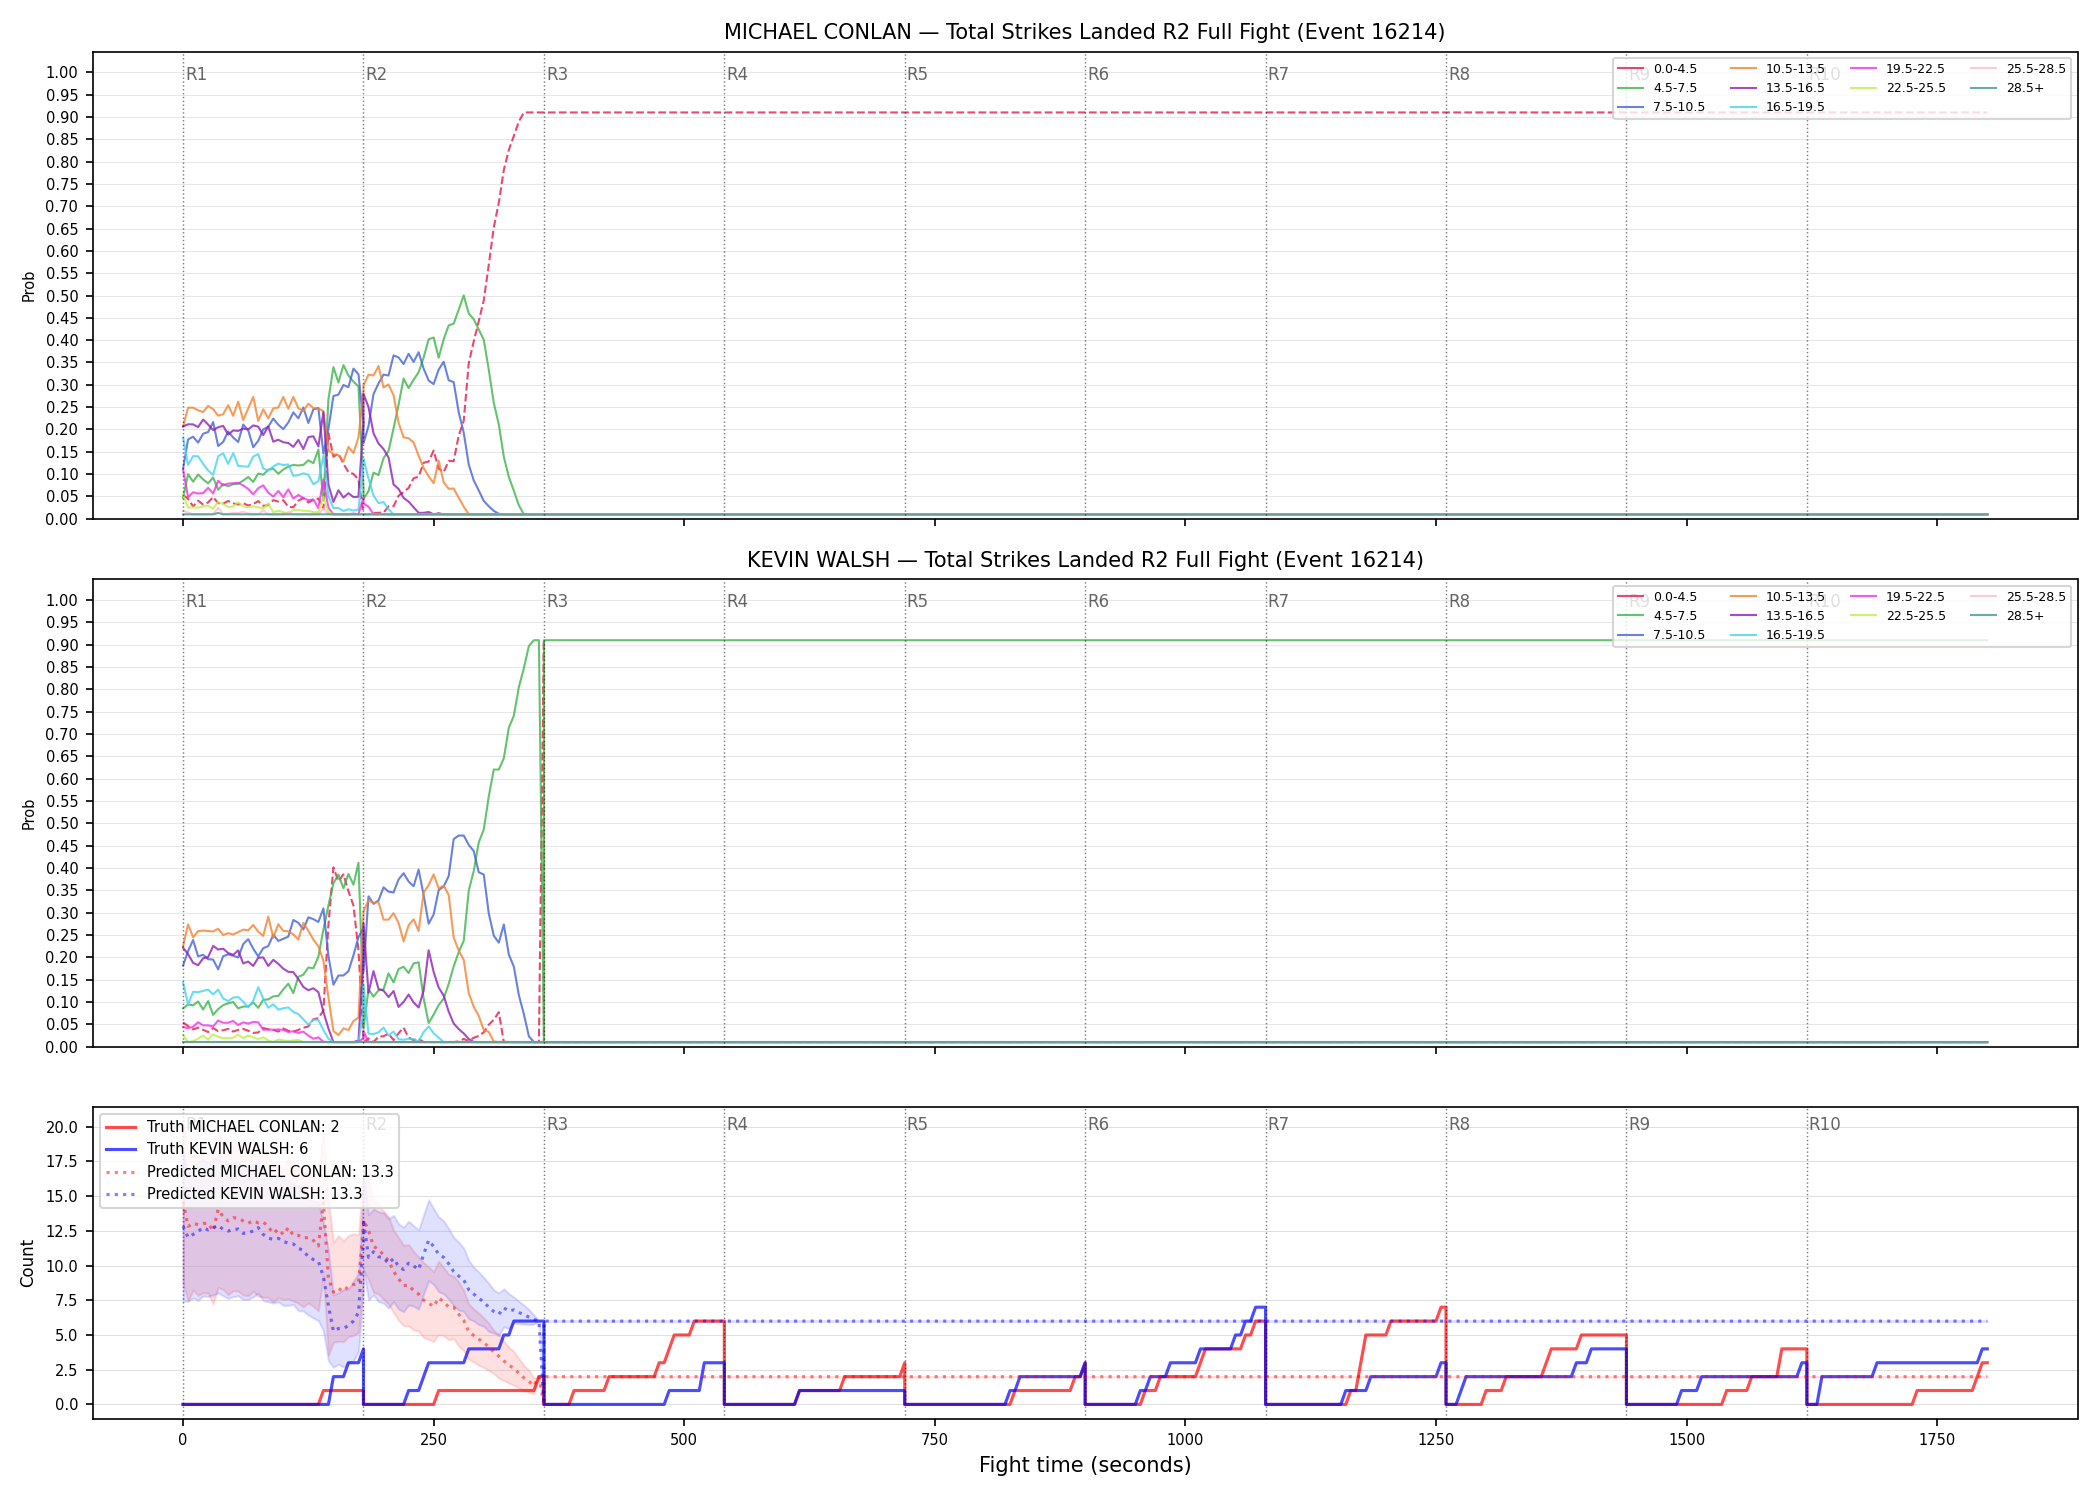This screenshot has width=2100, height=1500.
Task: Click the R8 round label in the Walsh chart
Action: 1459,601
